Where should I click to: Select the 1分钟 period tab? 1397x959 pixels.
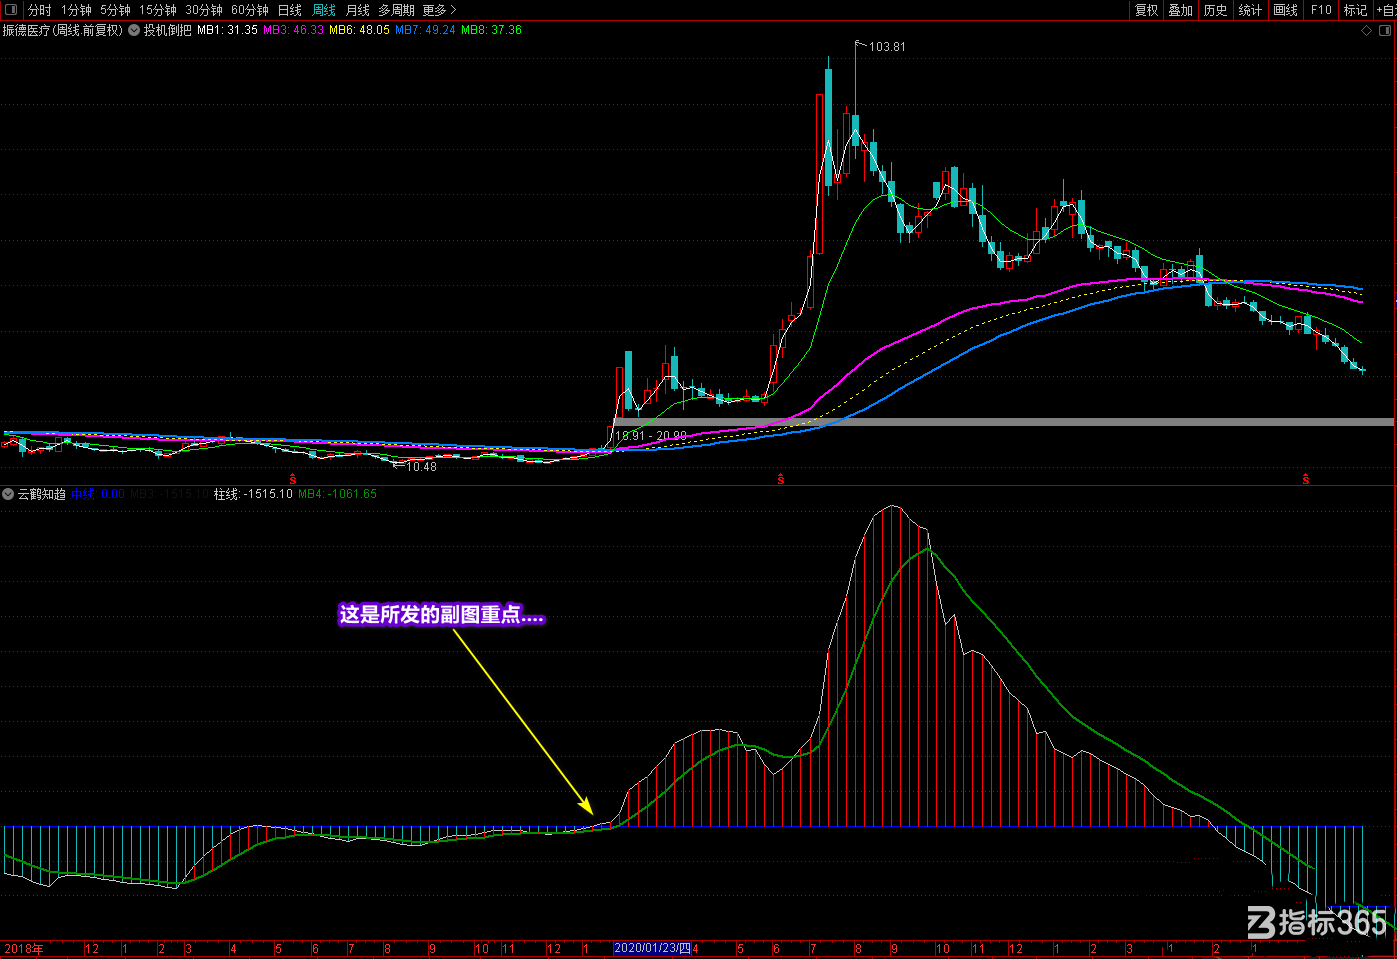(76, 10)
